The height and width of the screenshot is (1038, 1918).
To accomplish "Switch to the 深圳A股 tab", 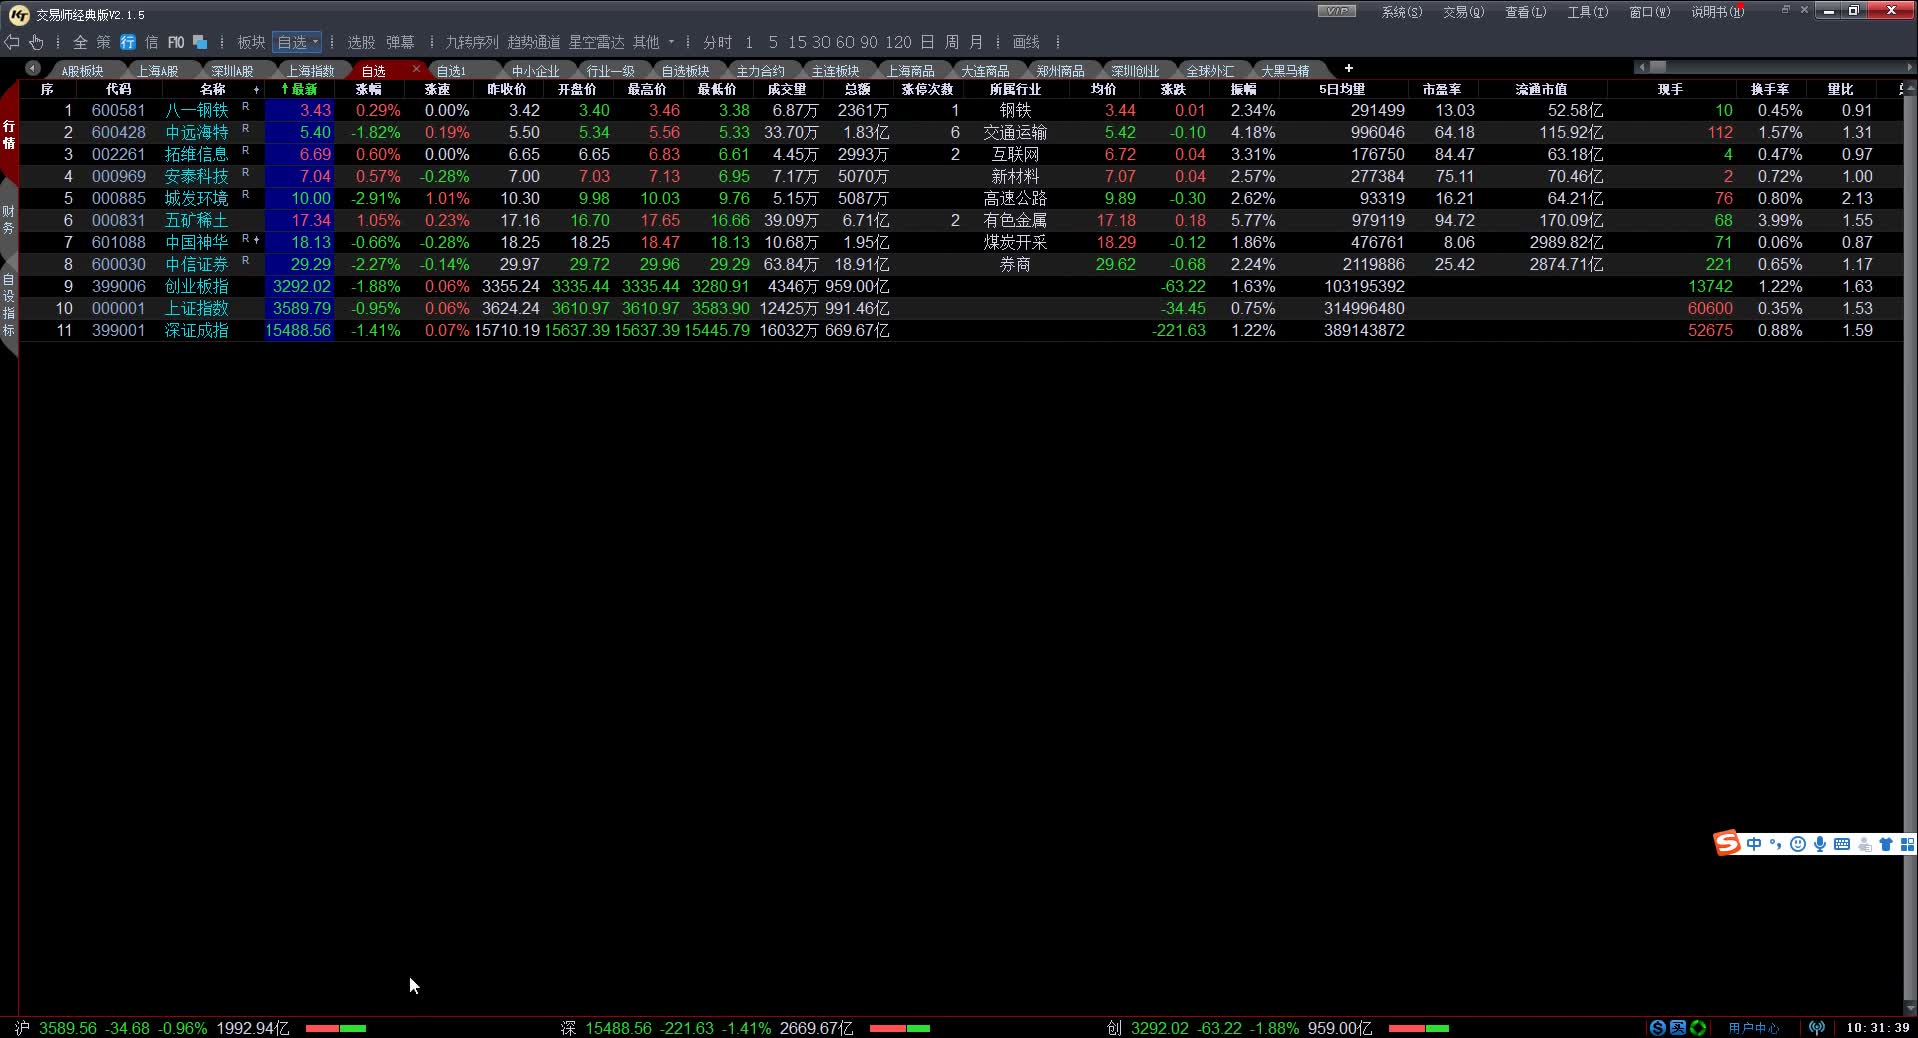I will [232, 71].
